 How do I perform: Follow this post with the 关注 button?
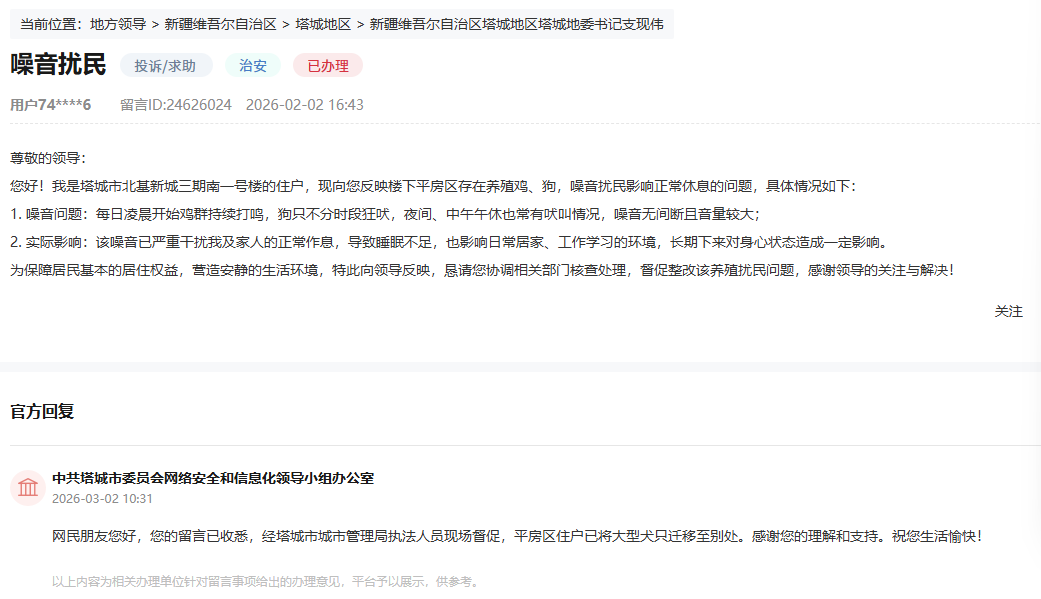pos(1008,311)
